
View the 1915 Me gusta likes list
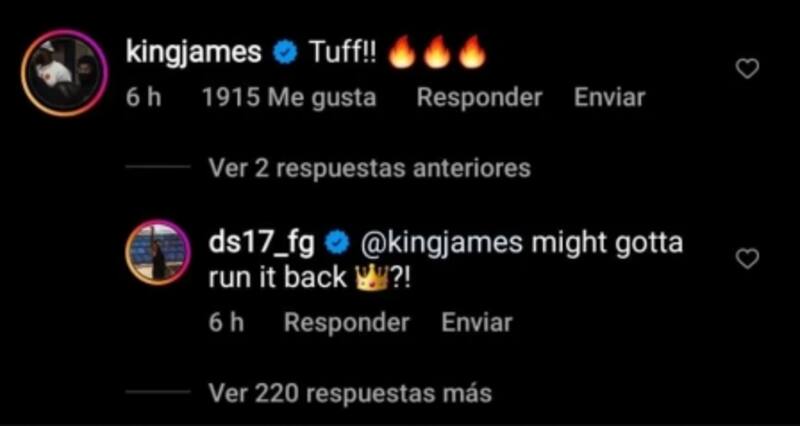(x=289, y=97)
